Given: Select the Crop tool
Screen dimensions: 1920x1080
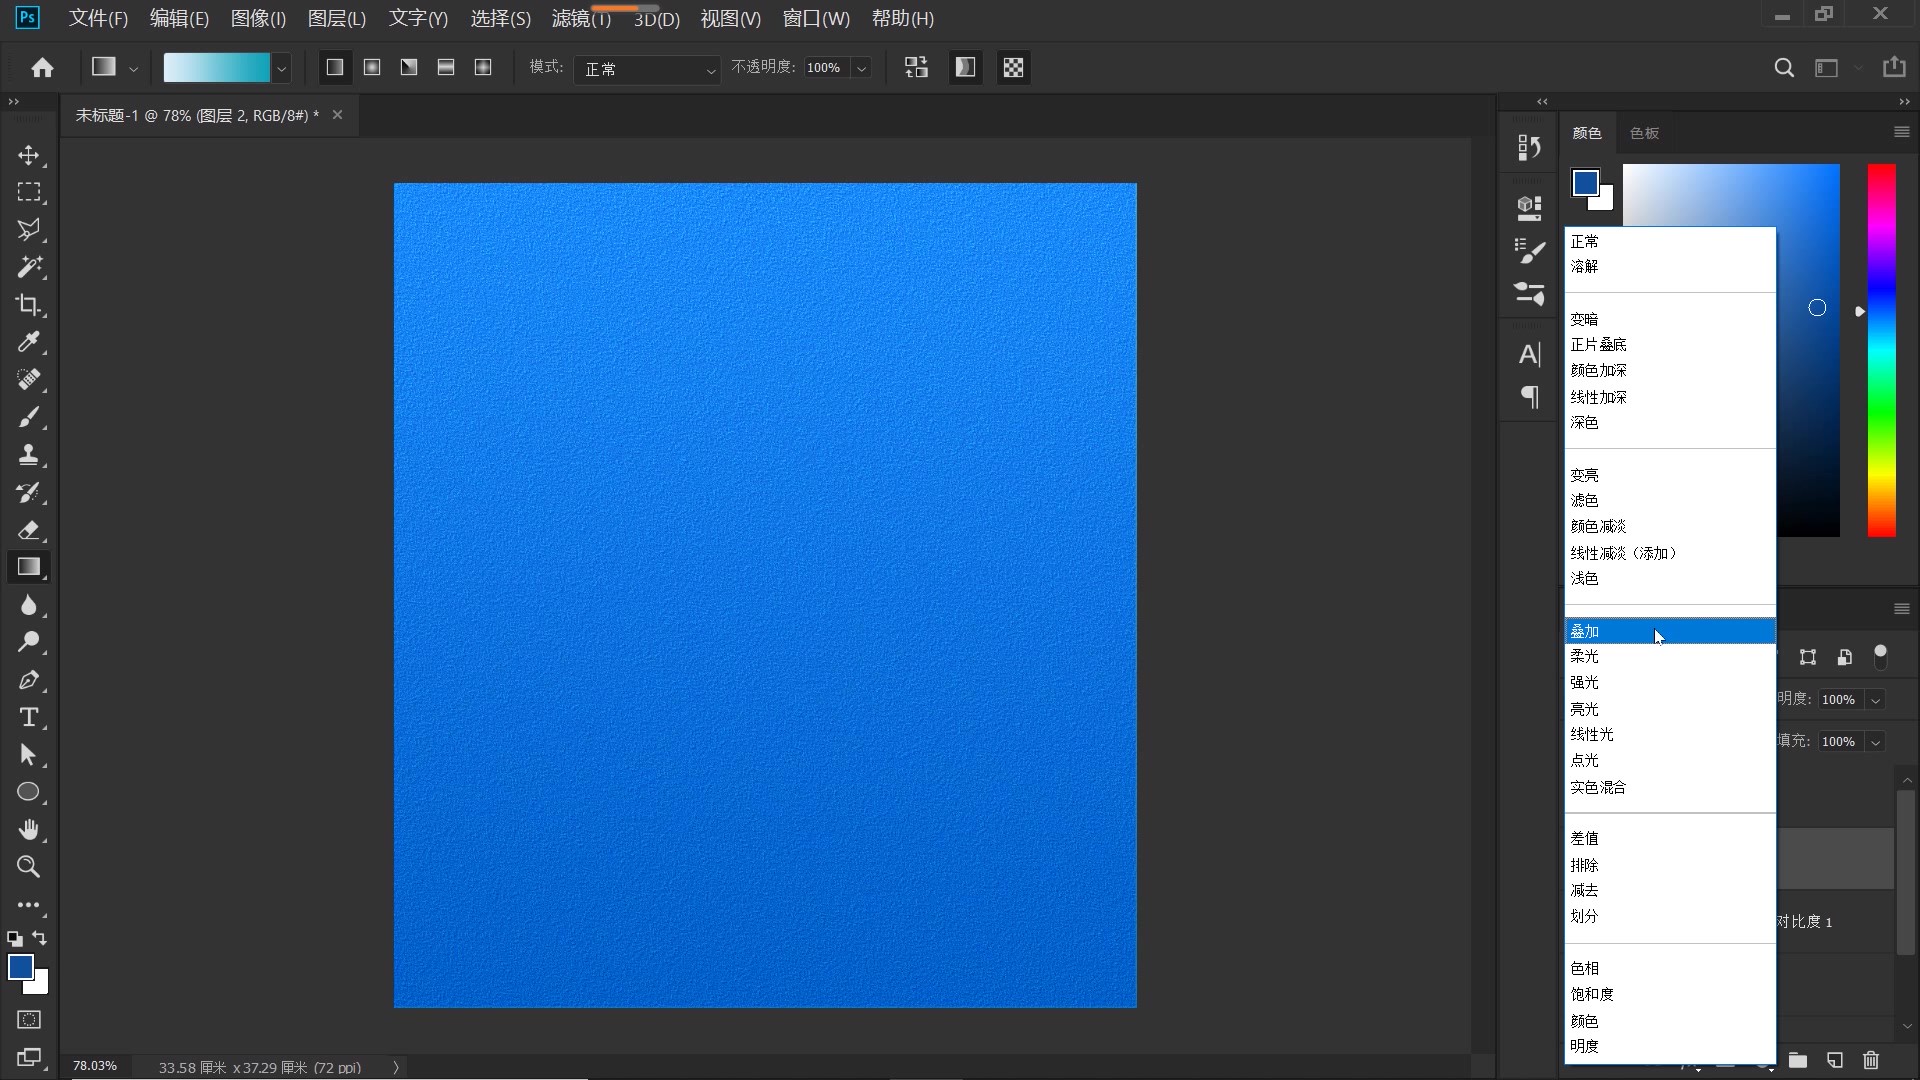Looking at the screenshot, I should coord(28,305).
